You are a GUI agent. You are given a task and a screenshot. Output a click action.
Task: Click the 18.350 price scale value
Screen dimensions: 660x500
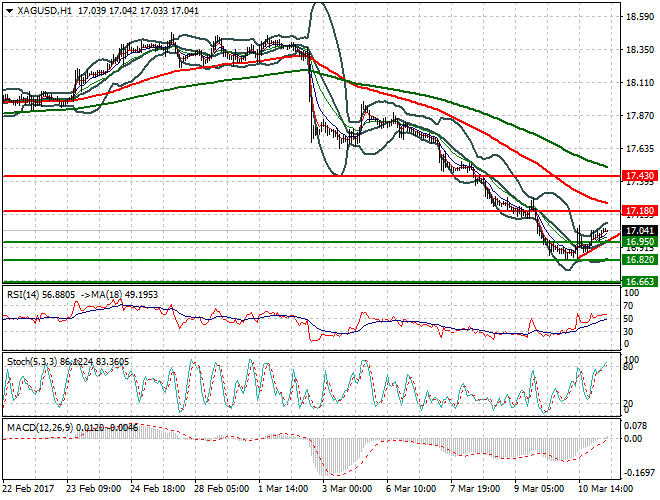(x=640, y=50)
